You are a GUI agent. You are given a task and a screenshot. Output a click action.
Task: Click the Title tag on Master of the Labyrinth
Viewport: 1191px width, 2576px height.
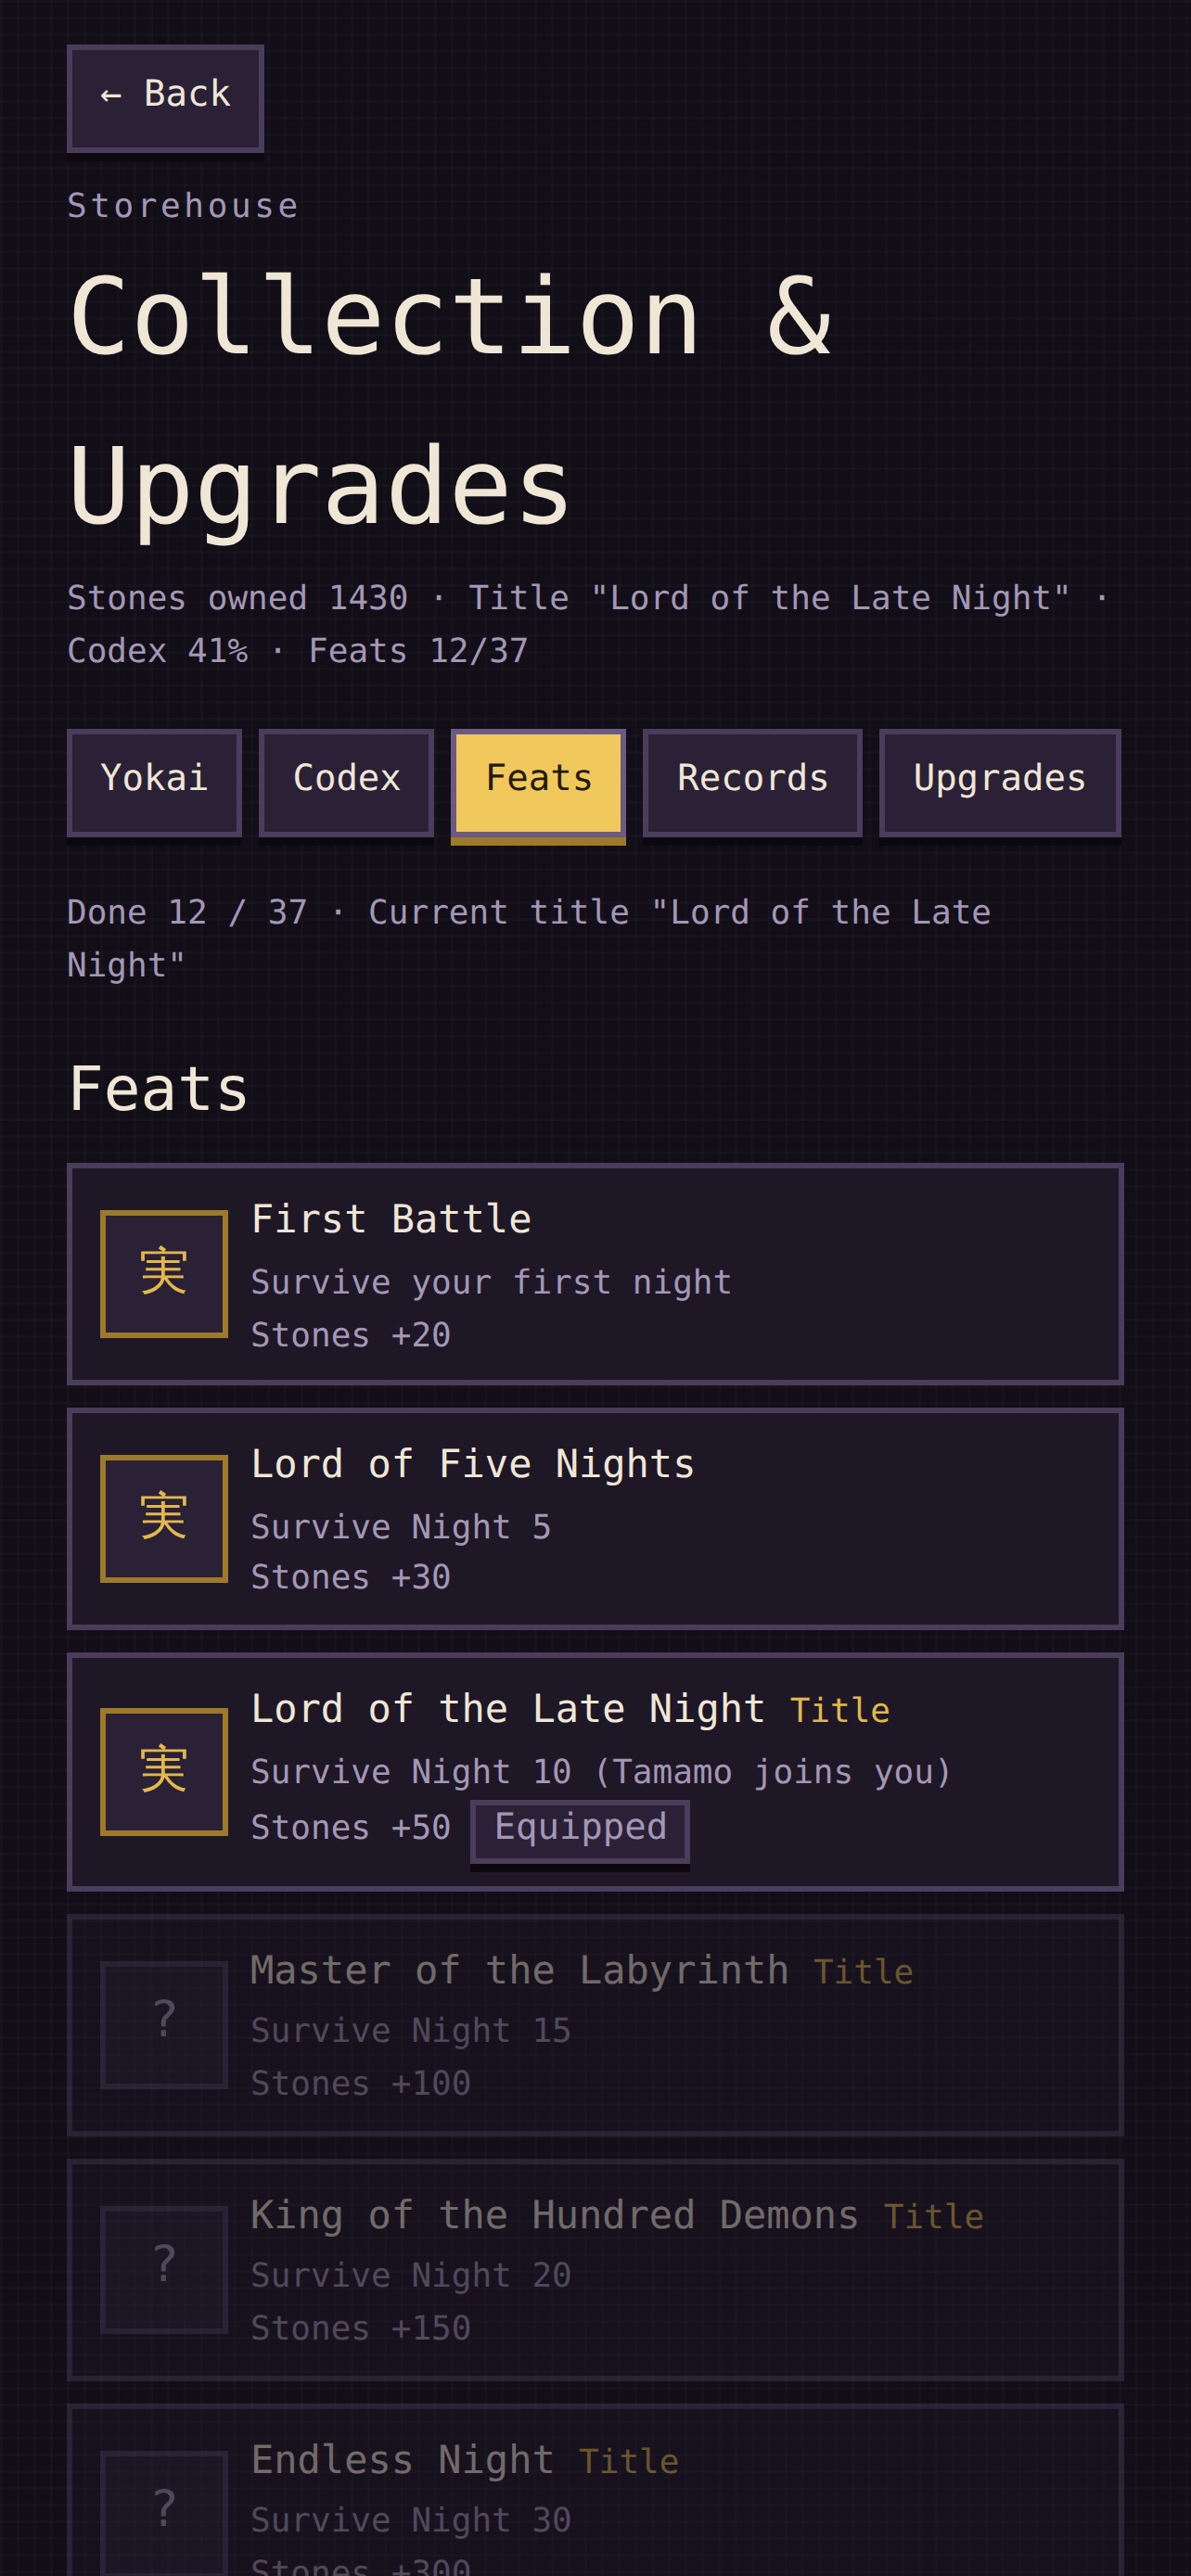863,1972
